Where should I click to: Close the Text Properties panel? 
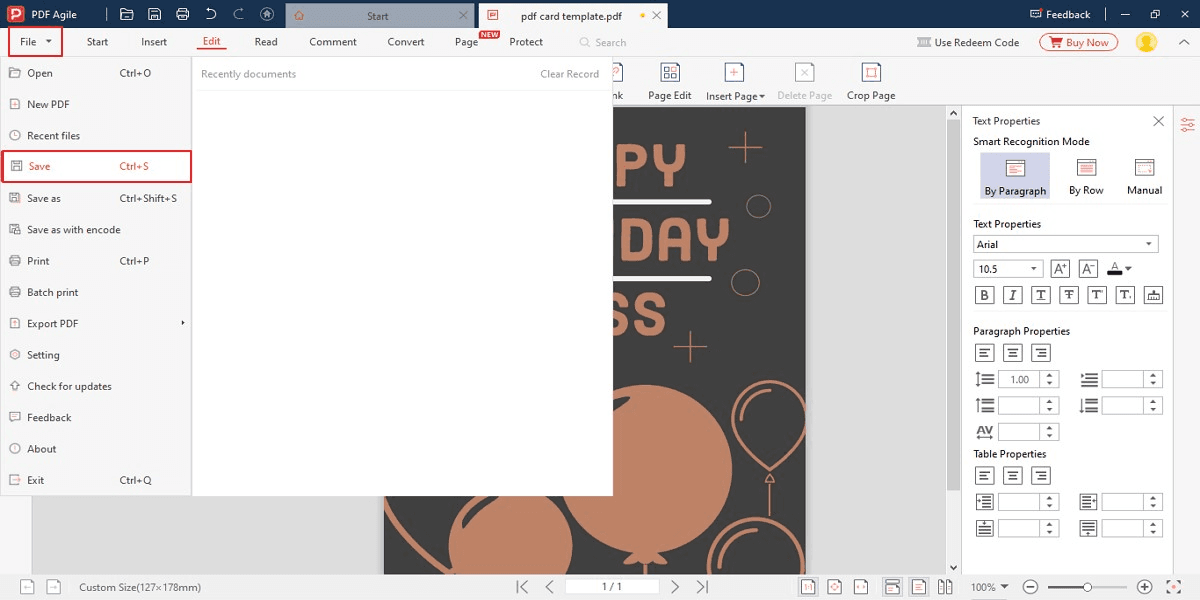tap(1158, 121)
